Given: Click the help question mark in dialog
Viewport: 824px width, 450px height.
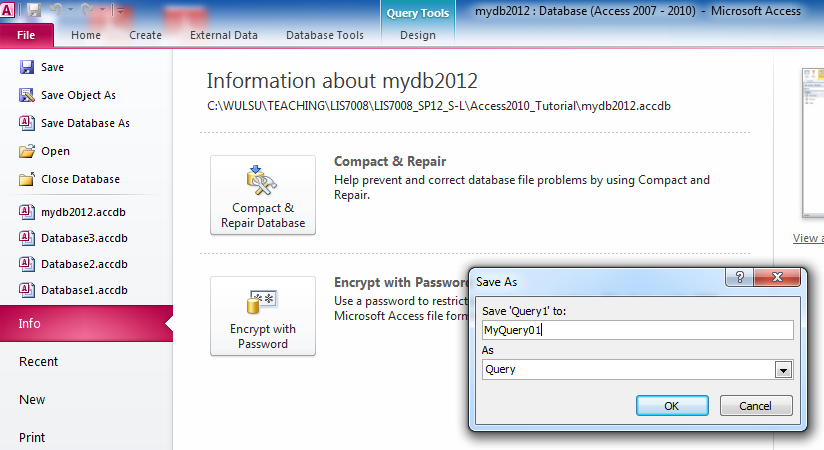Looking at the screenshot, I should (738, 279).
